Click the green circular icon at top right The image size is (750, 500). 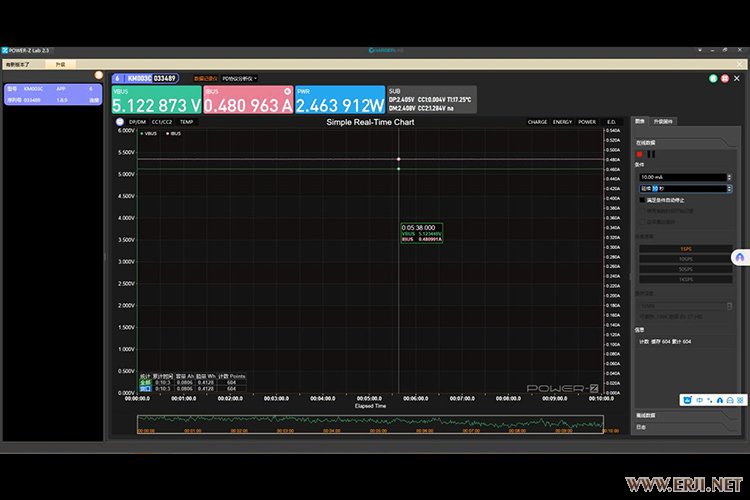711,77
